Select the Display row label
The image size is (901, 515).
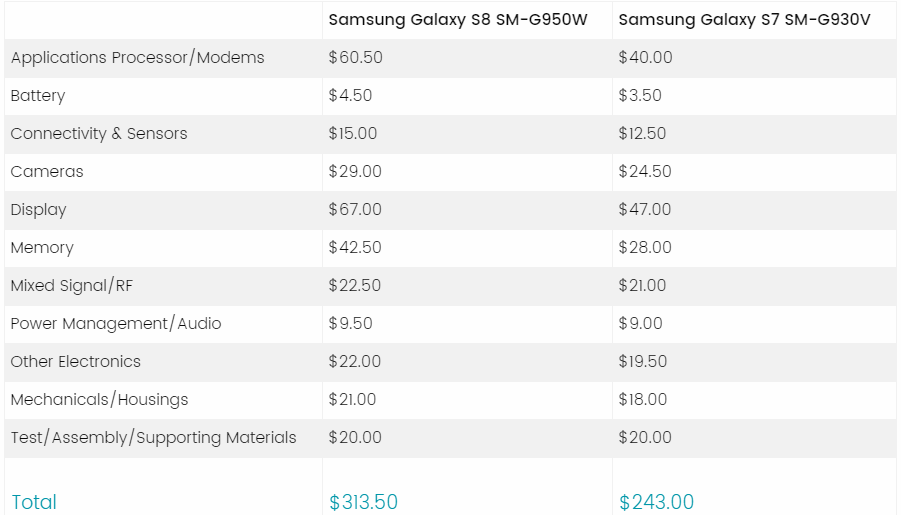pos(38,210)
